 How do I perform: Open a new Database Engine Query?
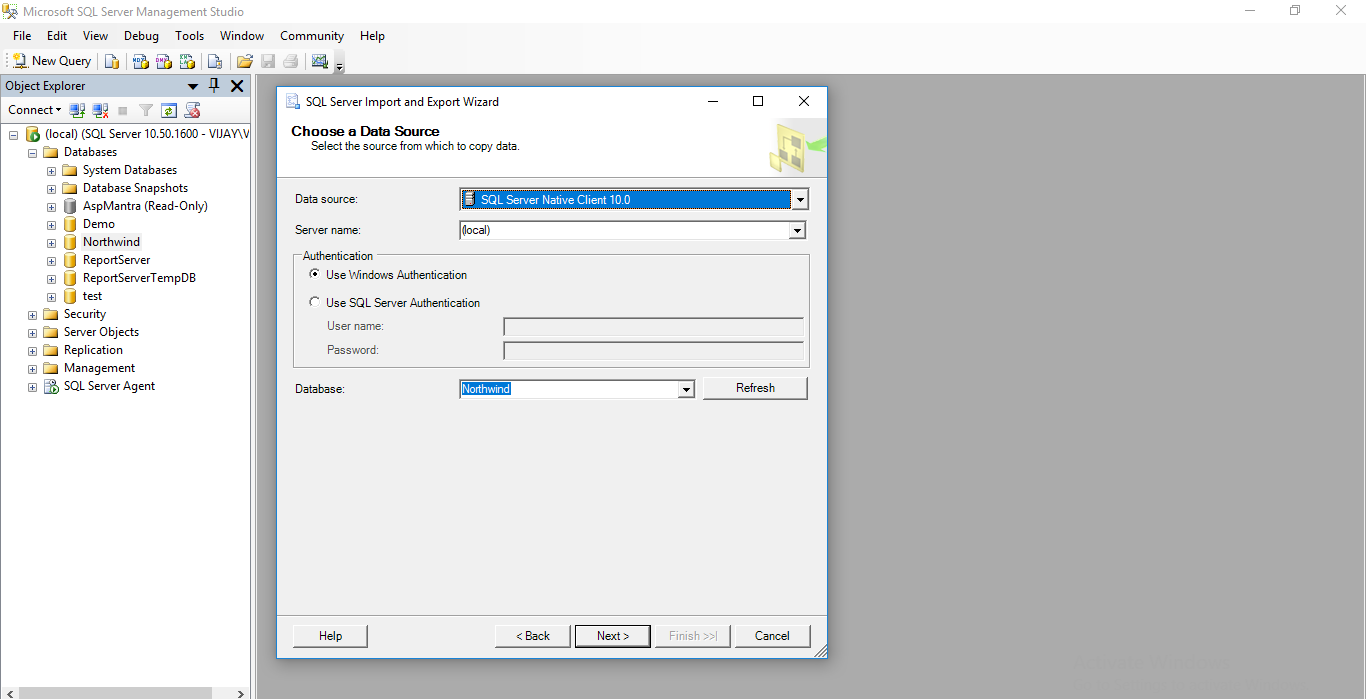(x=112, y=61)
